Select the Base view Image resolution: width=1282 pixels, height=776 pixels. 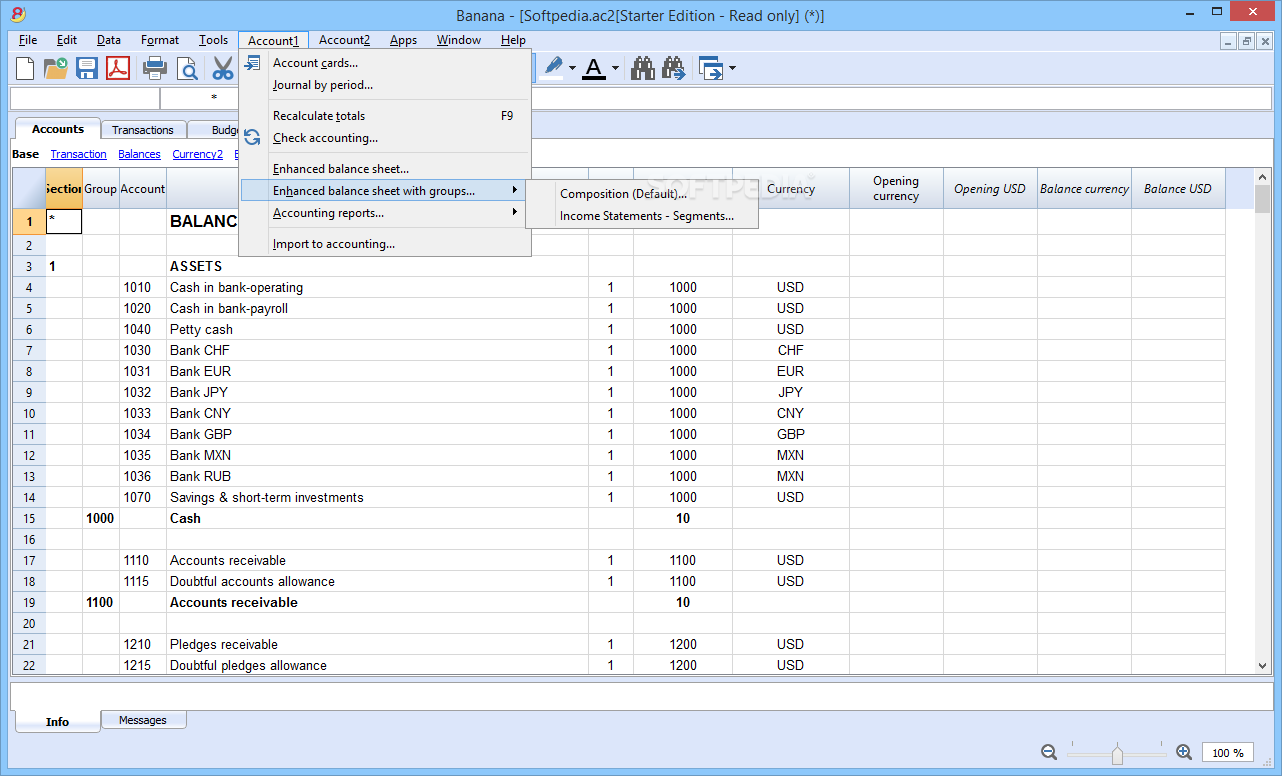[26, 154]
